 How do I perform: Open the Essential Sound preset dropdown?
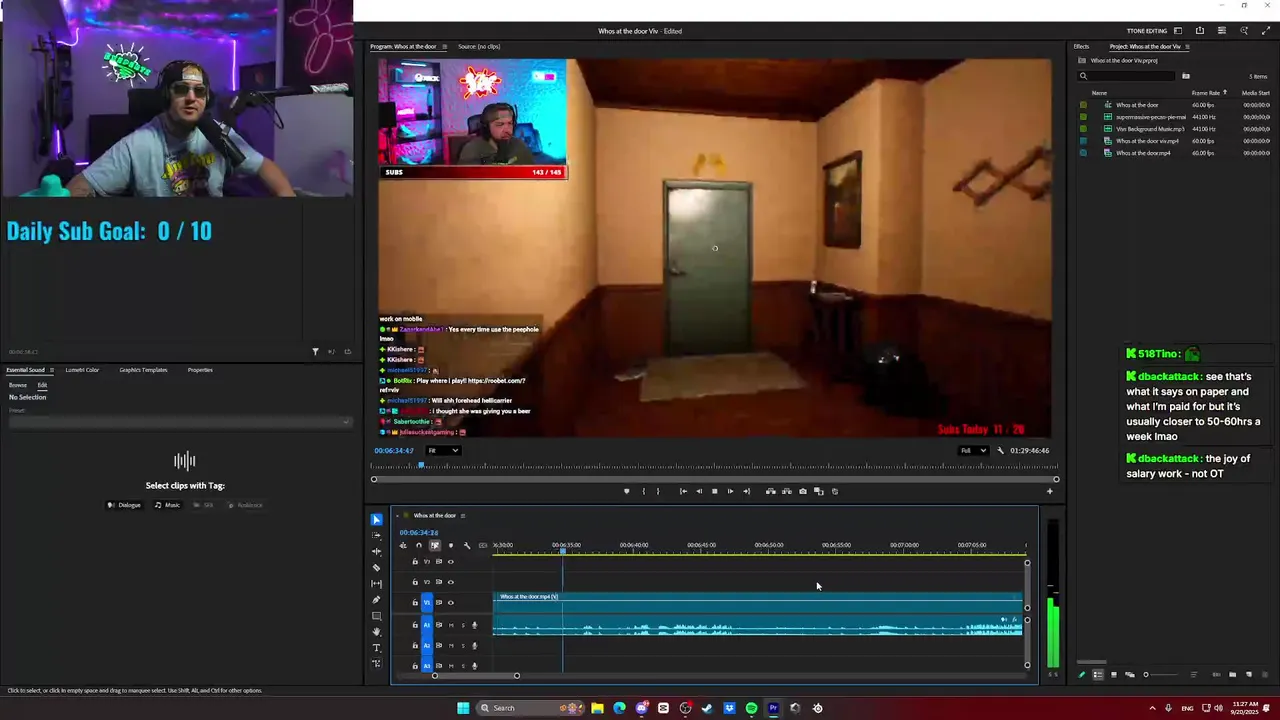click(180, 421)
